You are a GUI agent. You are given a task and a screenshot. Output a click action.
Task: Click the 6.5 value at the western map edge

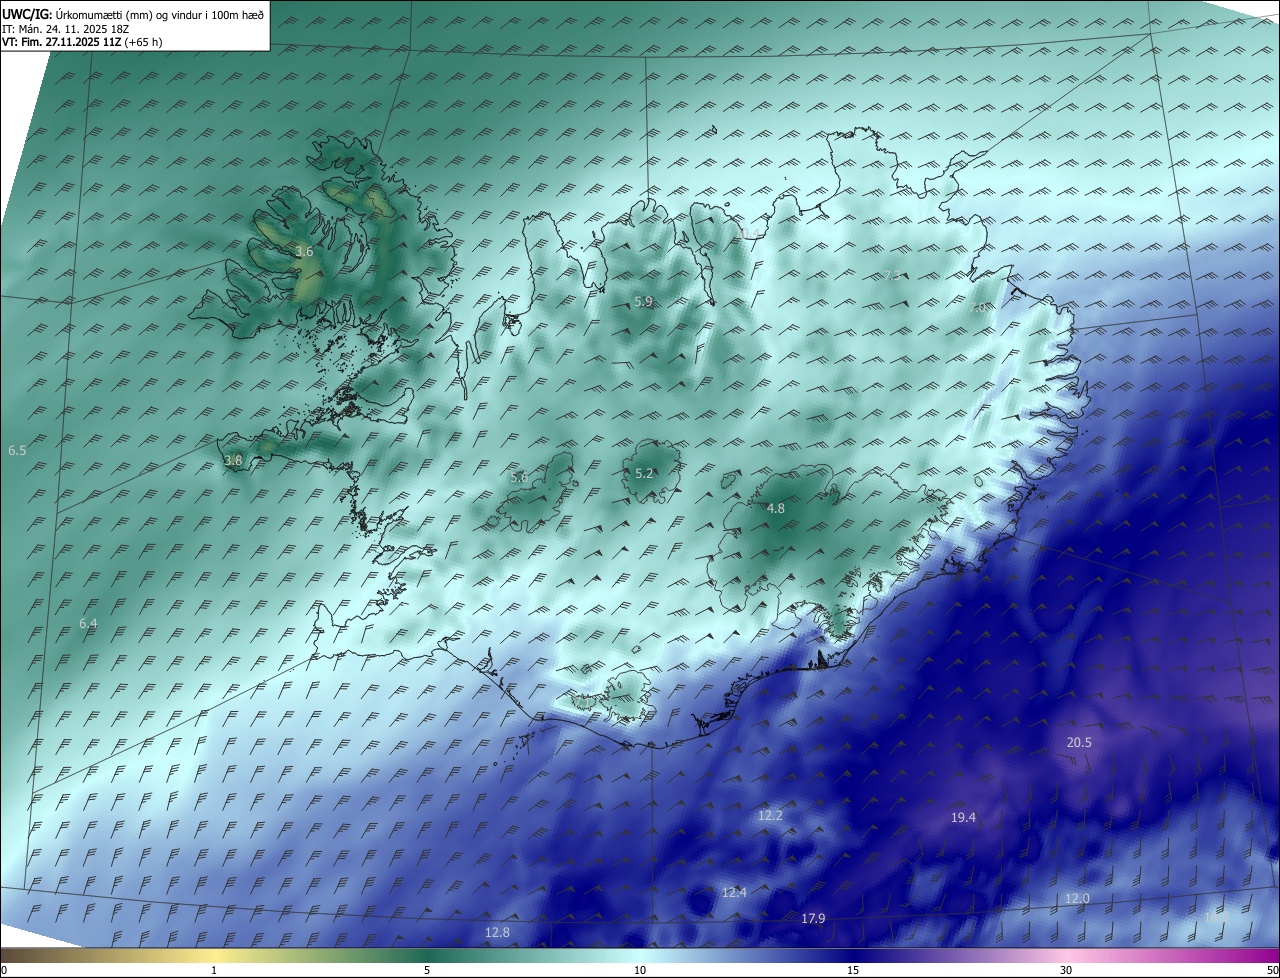tap(17, 451)
